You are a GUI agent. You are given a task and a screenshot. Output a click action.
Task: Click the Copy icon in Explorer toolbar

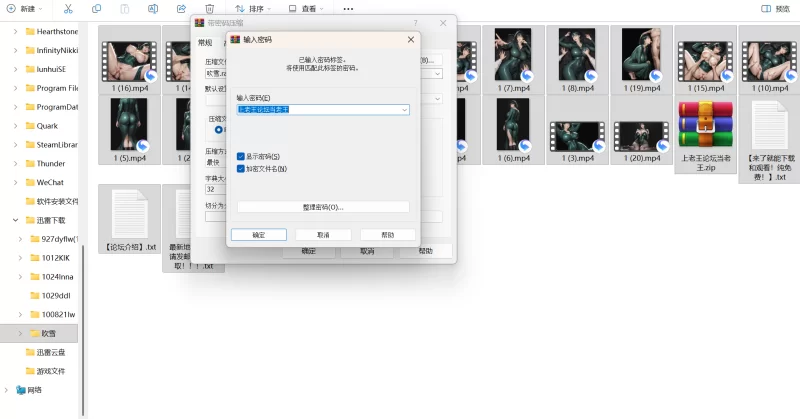(96, 8)
